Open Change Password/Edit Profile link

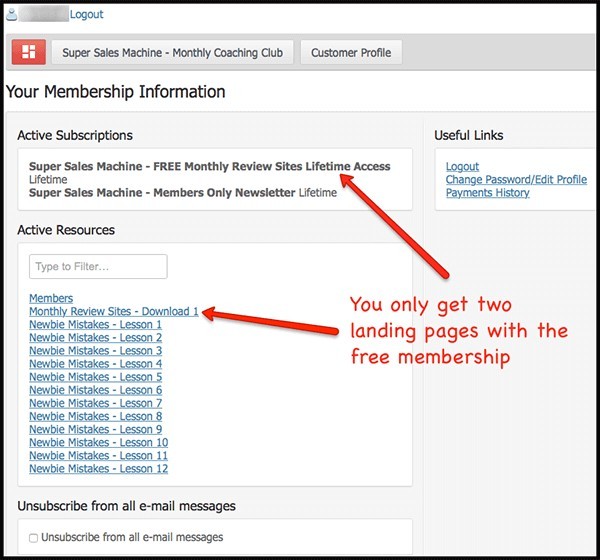point(516,180)
